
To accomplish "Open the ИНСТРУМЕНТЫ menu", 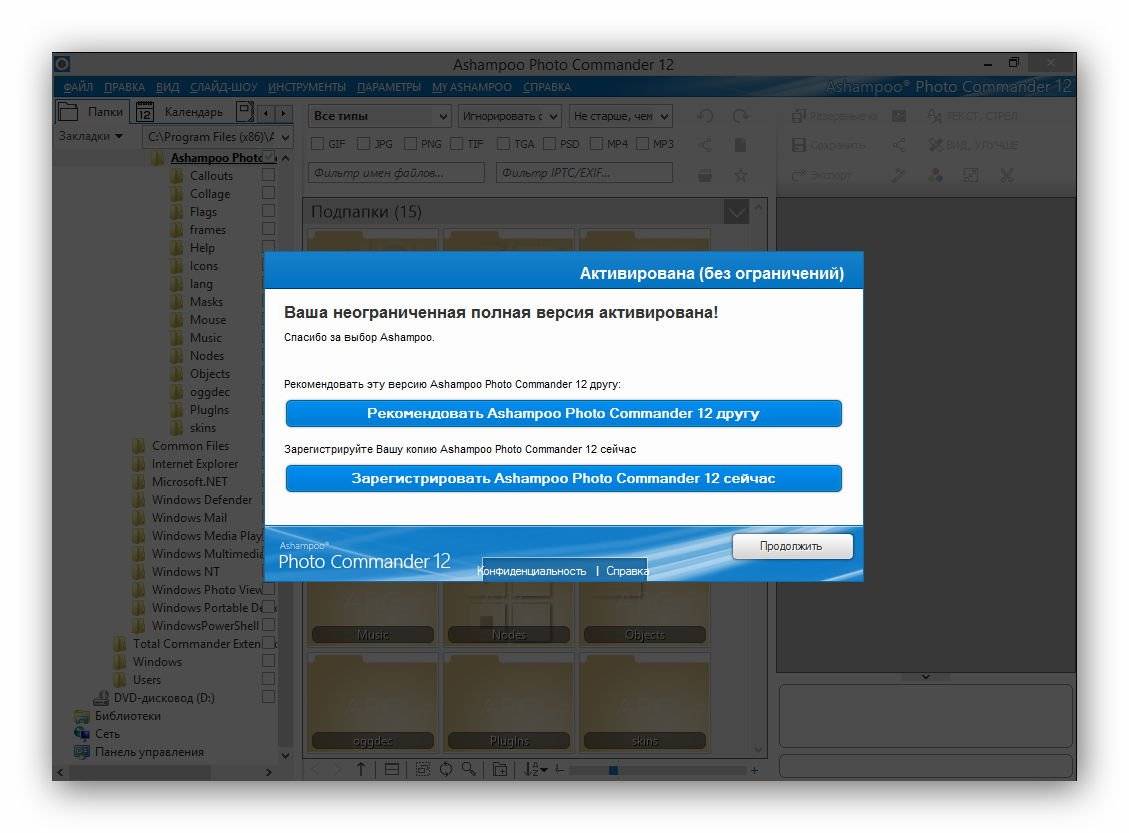I will [x=307, y=87].
